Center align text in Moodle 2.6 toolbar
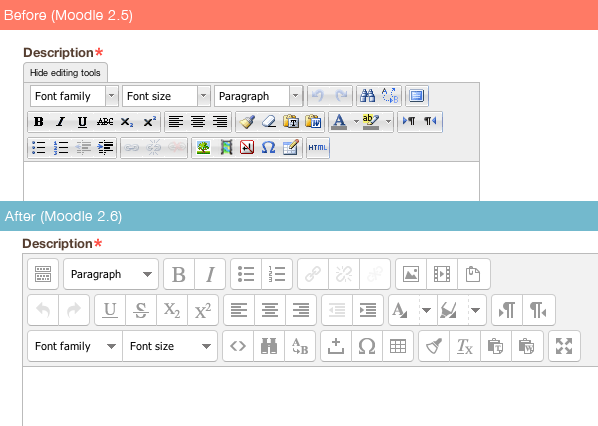The height and width of the screenshot is (426, 598). pyautogui.click(x=270, y=310)
